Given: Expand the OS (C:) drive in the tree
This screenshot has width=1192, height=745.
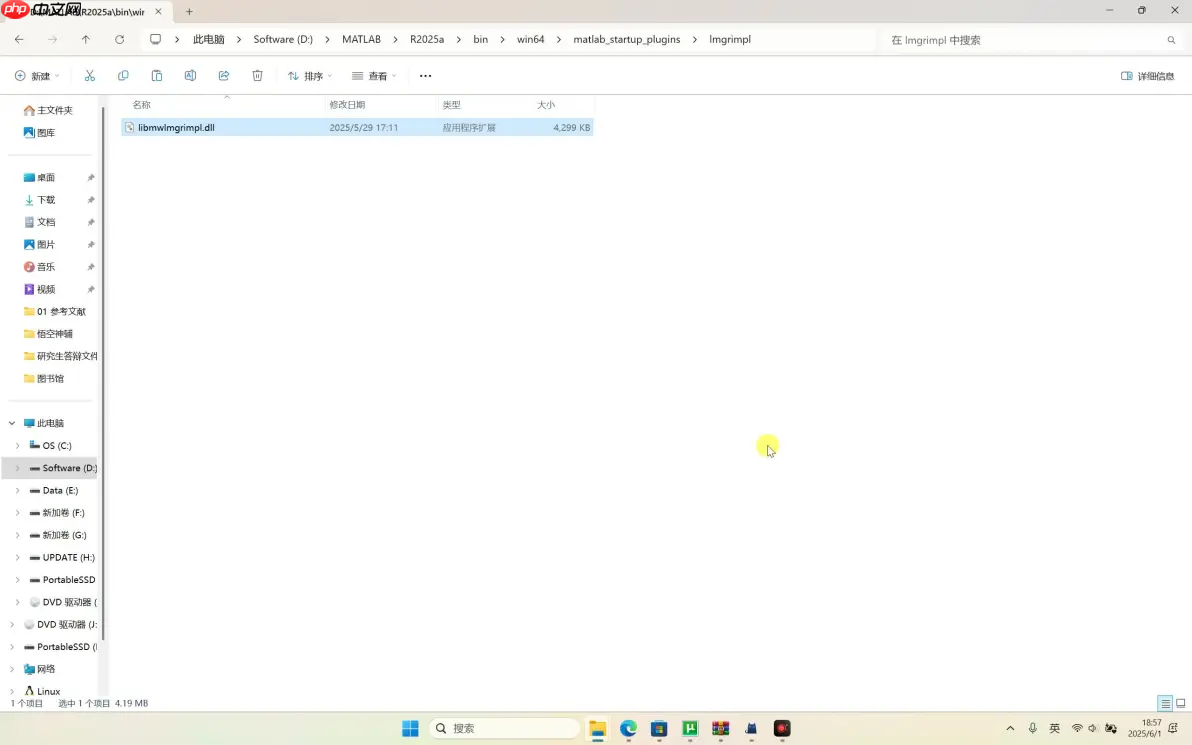Looking at the screenshot, I should click(x=18, y=445).
